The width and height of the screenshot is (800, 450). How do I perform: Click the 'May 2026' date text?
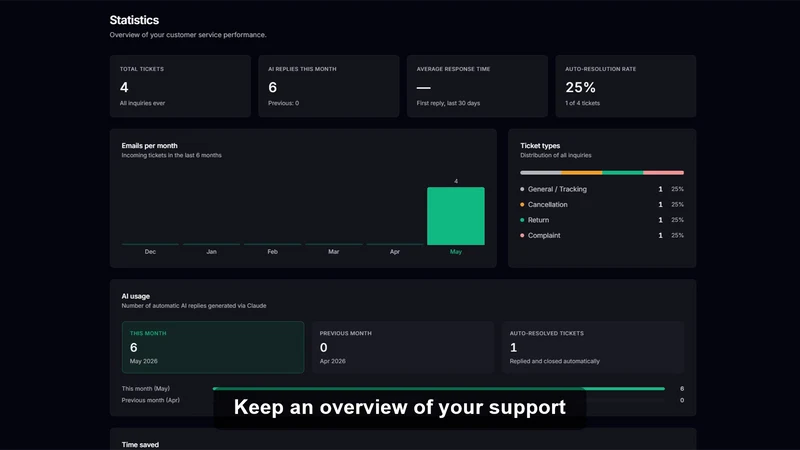point(143,361)
